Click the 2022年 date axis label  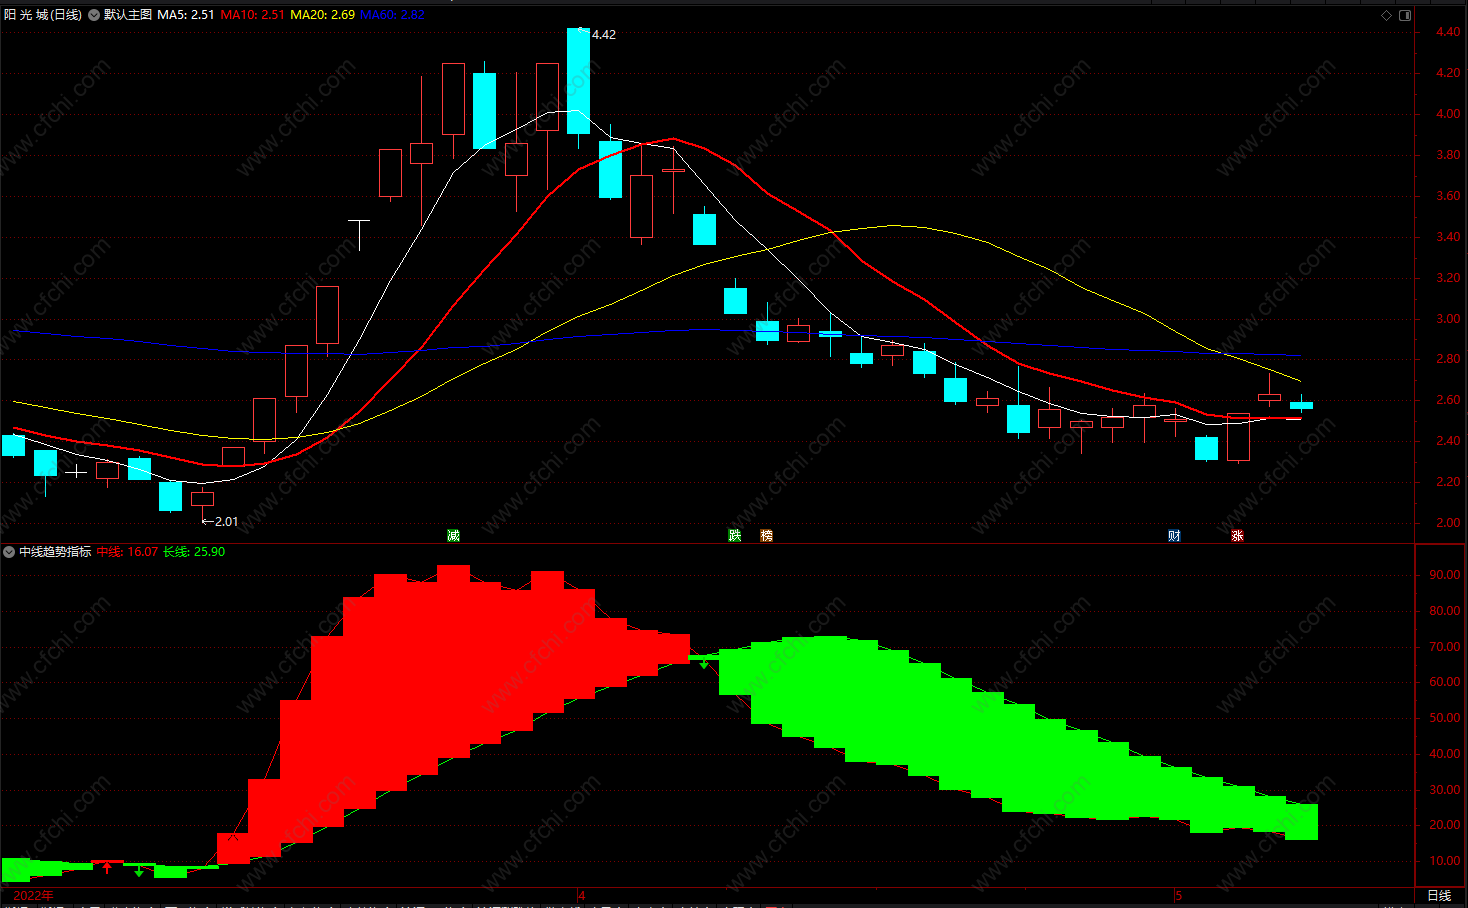point(34,895)
